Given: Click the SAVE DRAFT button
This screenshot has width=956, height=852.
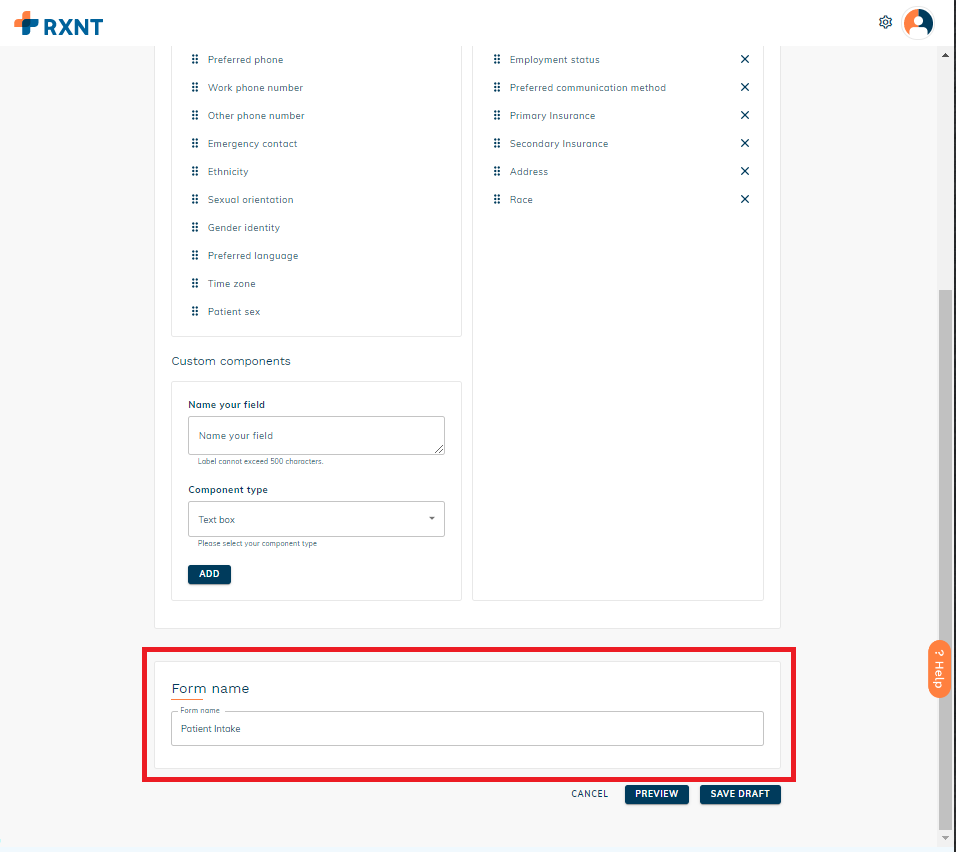Looking at the screenshot, I should point(740,794).
